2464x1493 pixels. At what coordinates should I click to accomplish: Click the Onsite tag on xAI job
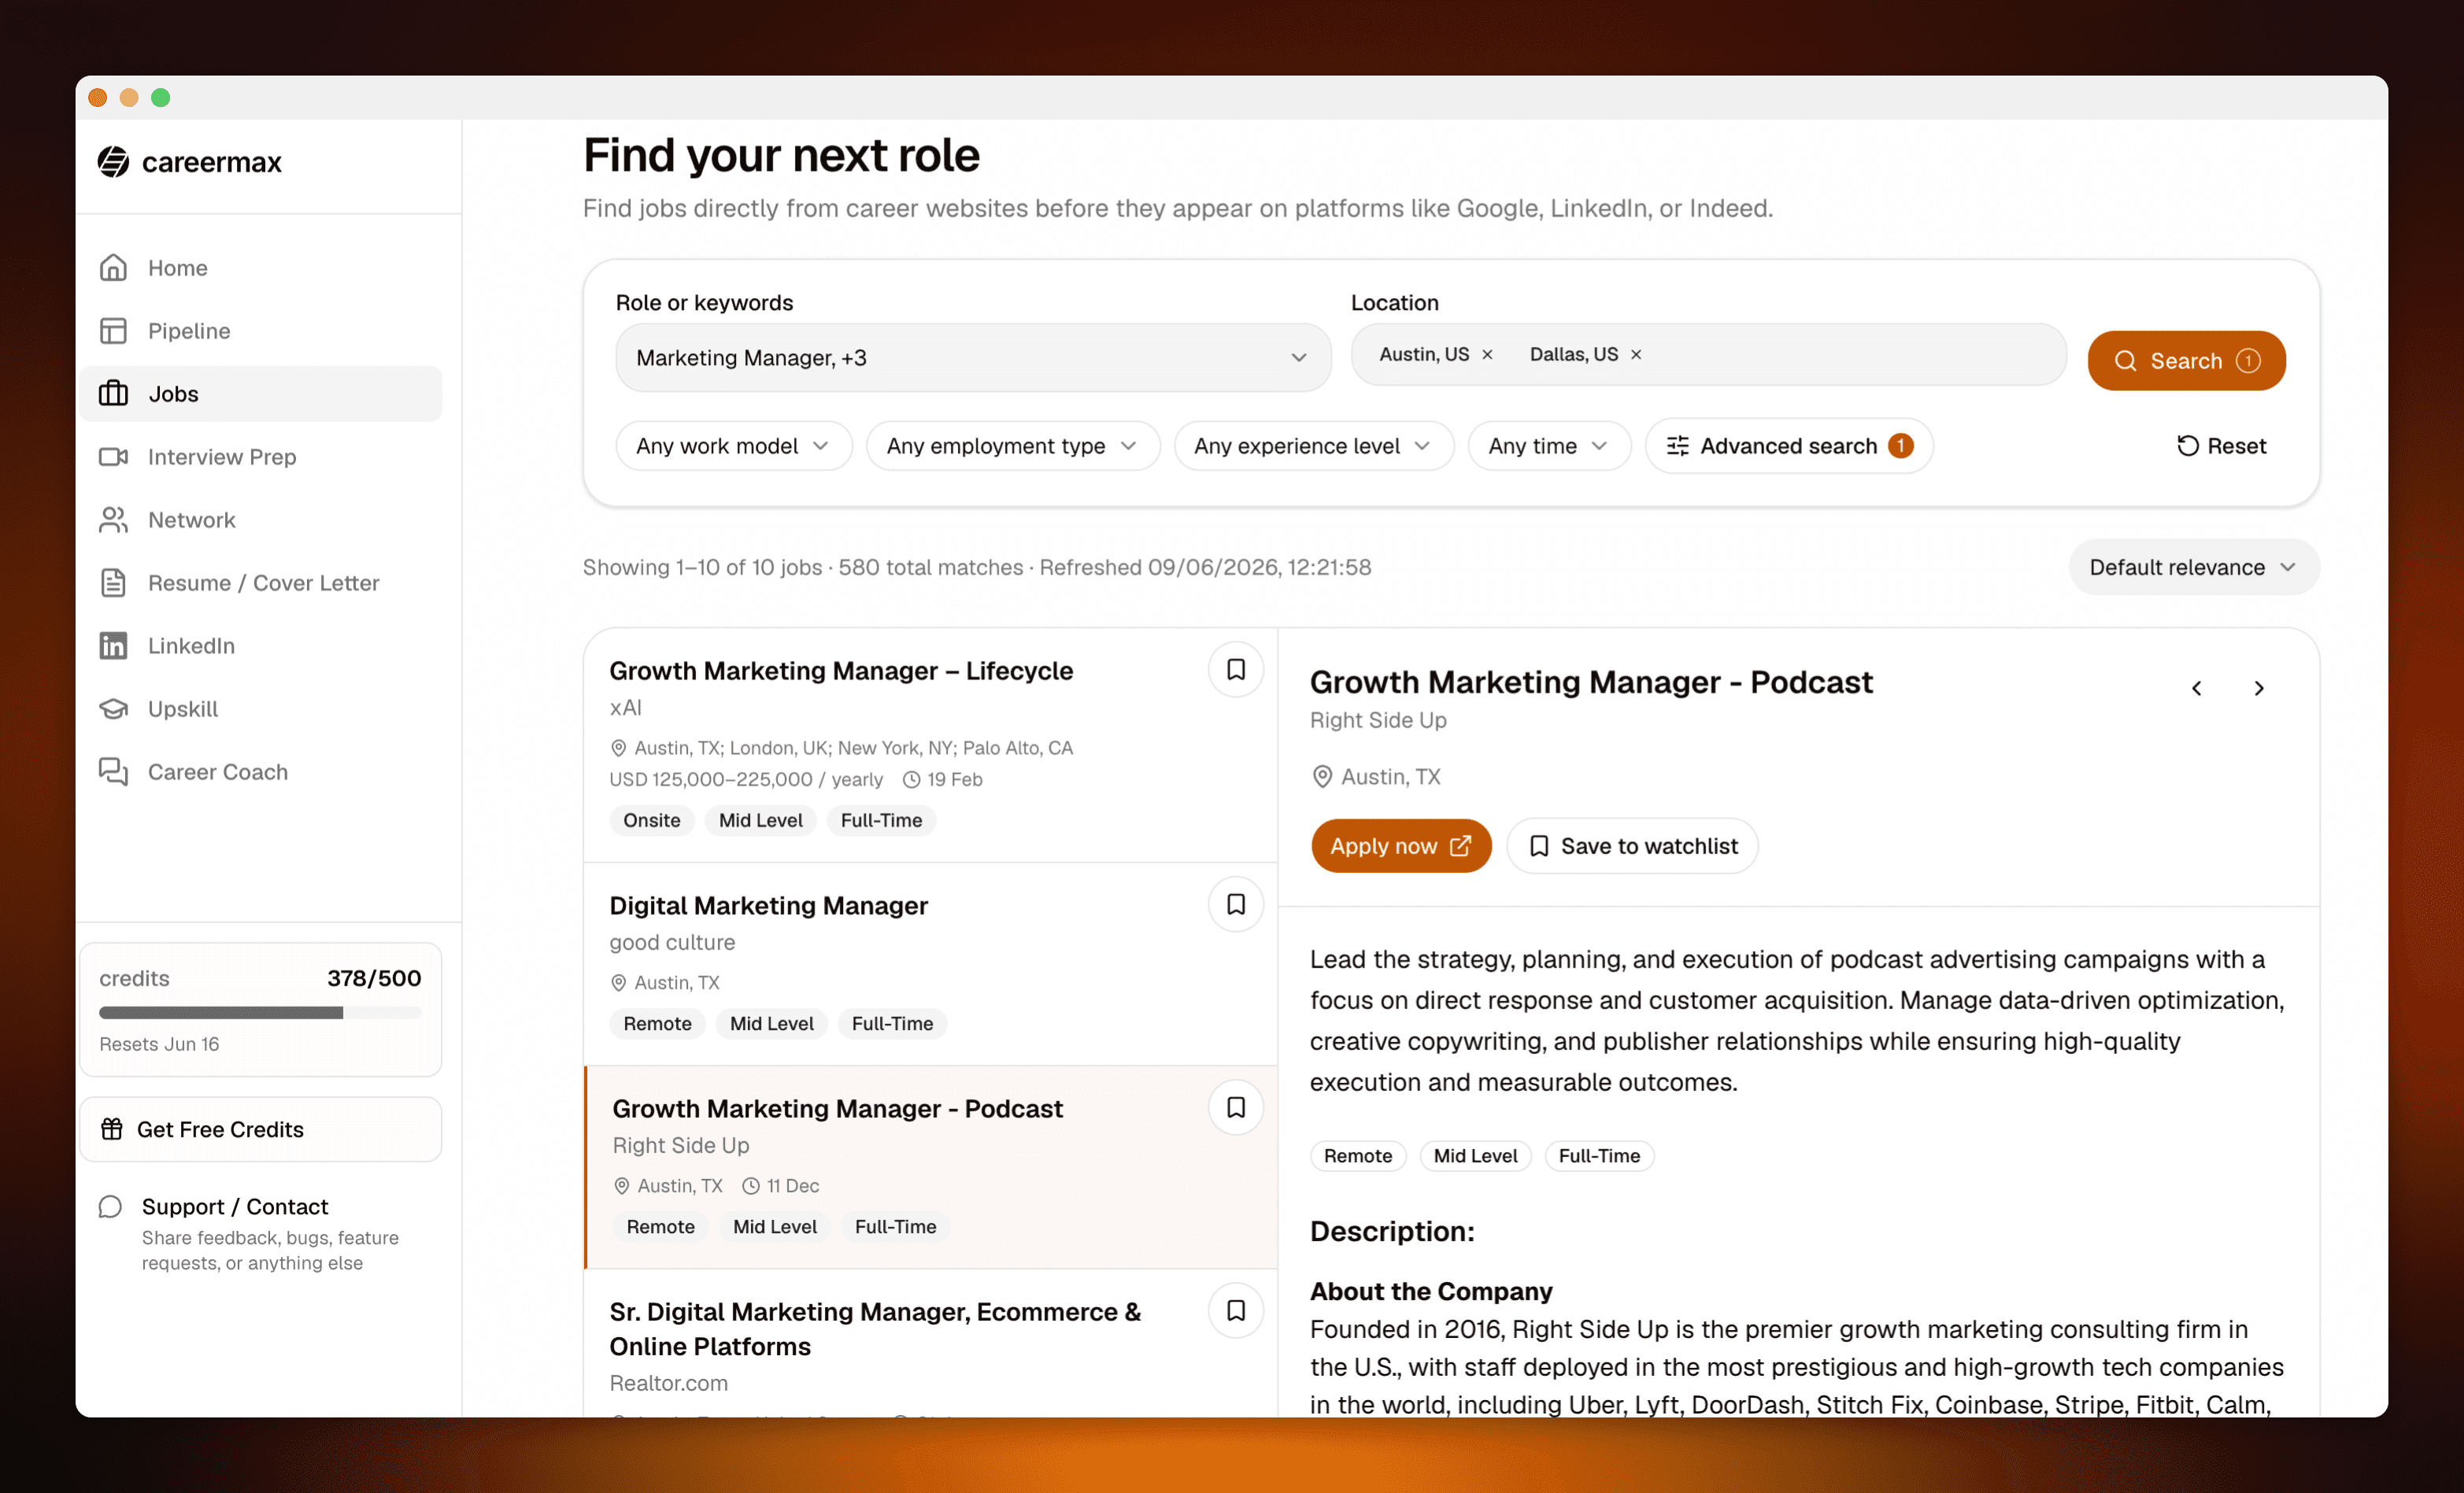[x=652, y=821]
